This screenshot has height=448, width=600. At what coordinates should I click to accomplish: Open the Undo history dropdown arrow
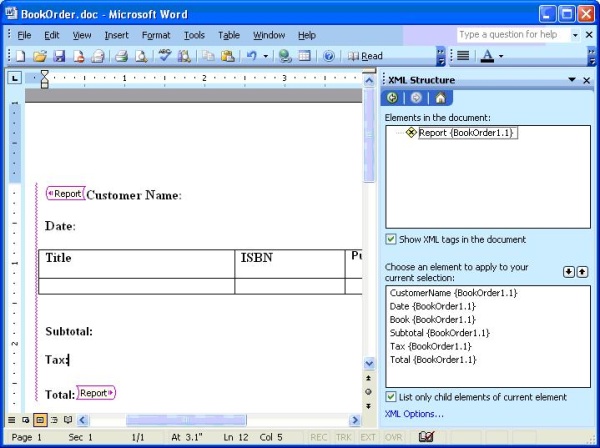click(266, 57)
